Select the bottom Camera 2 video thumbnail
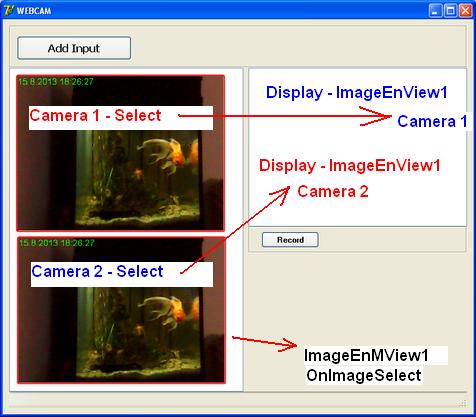 121,310
